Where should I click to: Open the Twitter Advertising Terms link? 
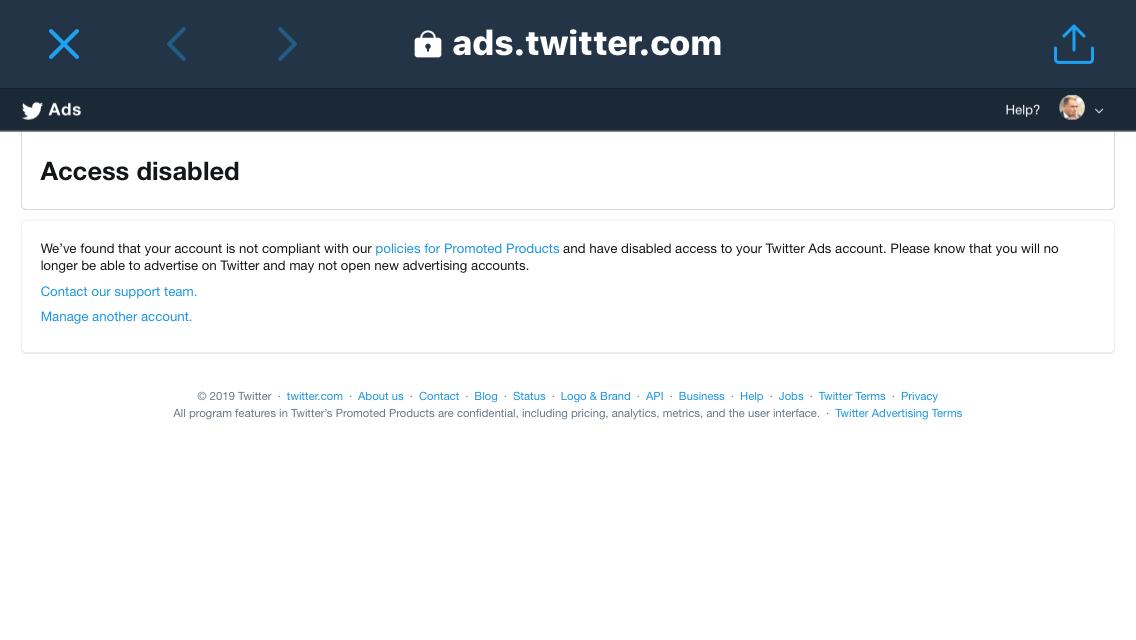click(x=898, y=413)
